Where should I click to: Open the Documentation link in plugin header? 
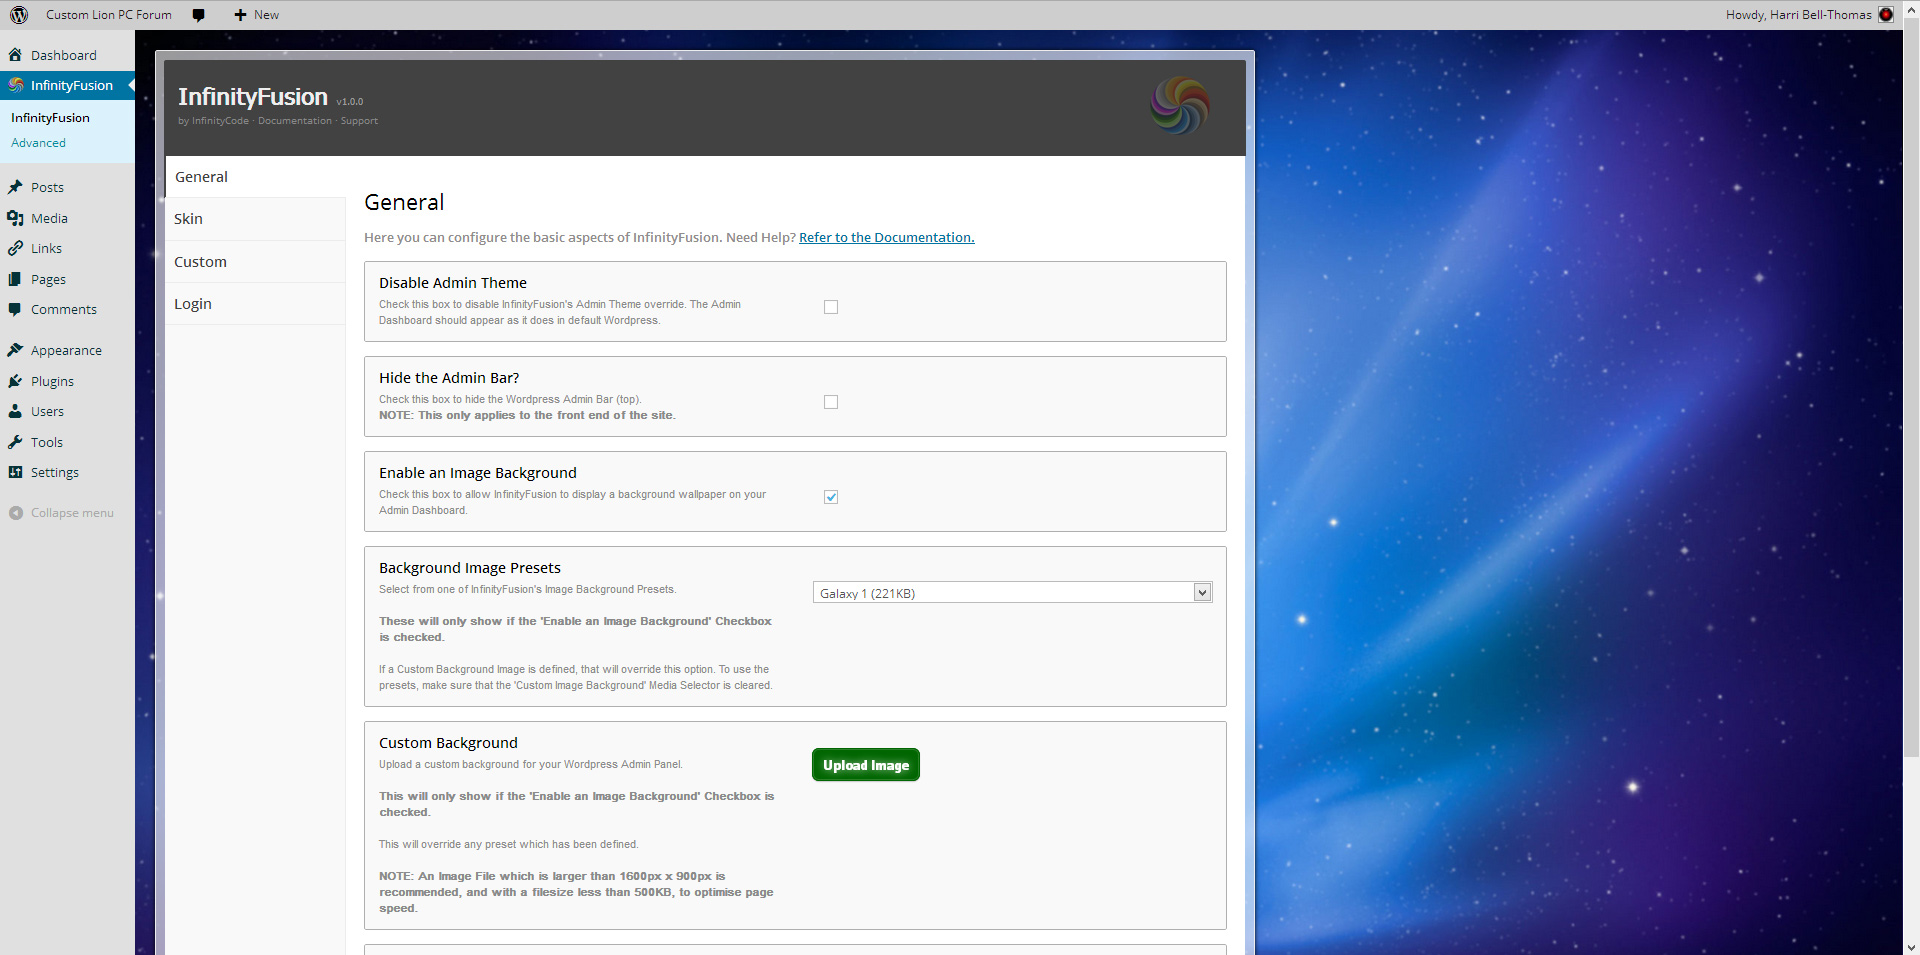click(295, 121)
